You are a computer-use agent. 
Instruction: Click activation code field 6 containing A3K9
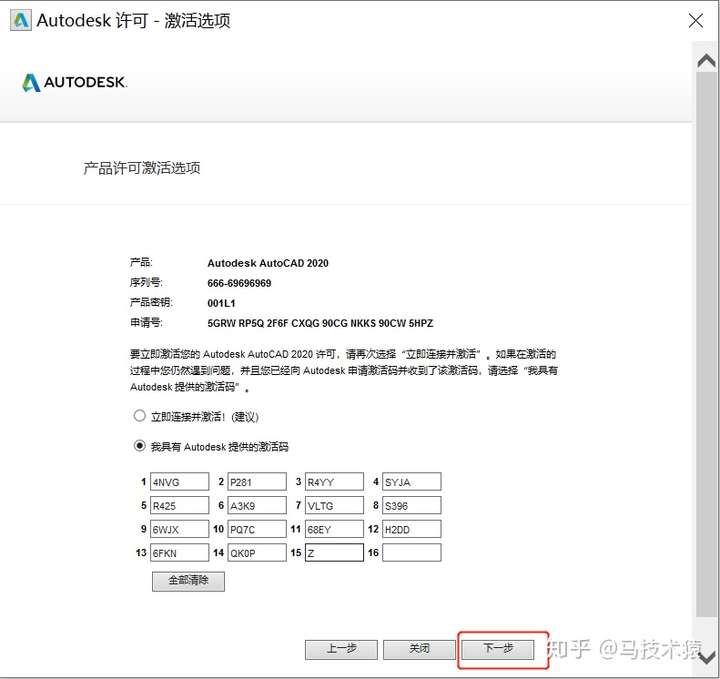257,505
